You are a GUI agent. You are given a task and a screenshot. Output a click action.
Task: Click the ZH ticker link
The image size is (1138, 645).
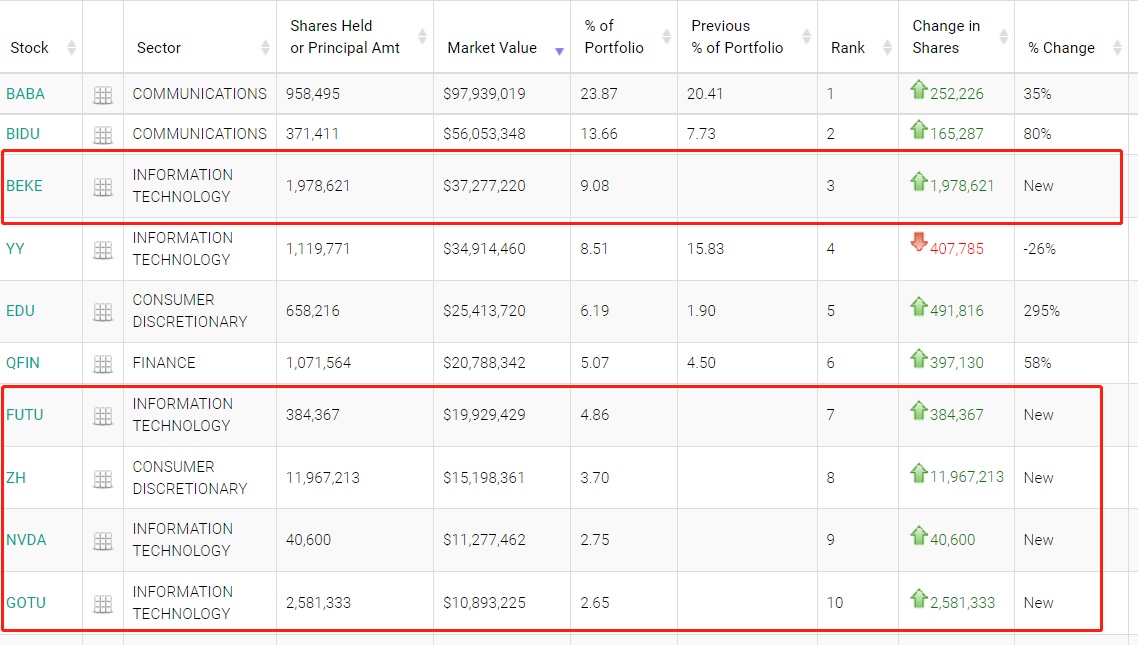(x=16, y=477)
